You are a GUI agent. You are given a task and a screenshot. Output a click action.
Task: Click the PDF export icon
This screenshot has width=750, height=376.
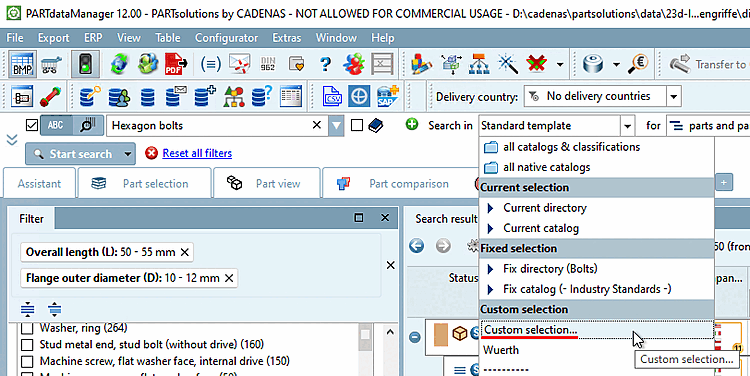(176, 64)
